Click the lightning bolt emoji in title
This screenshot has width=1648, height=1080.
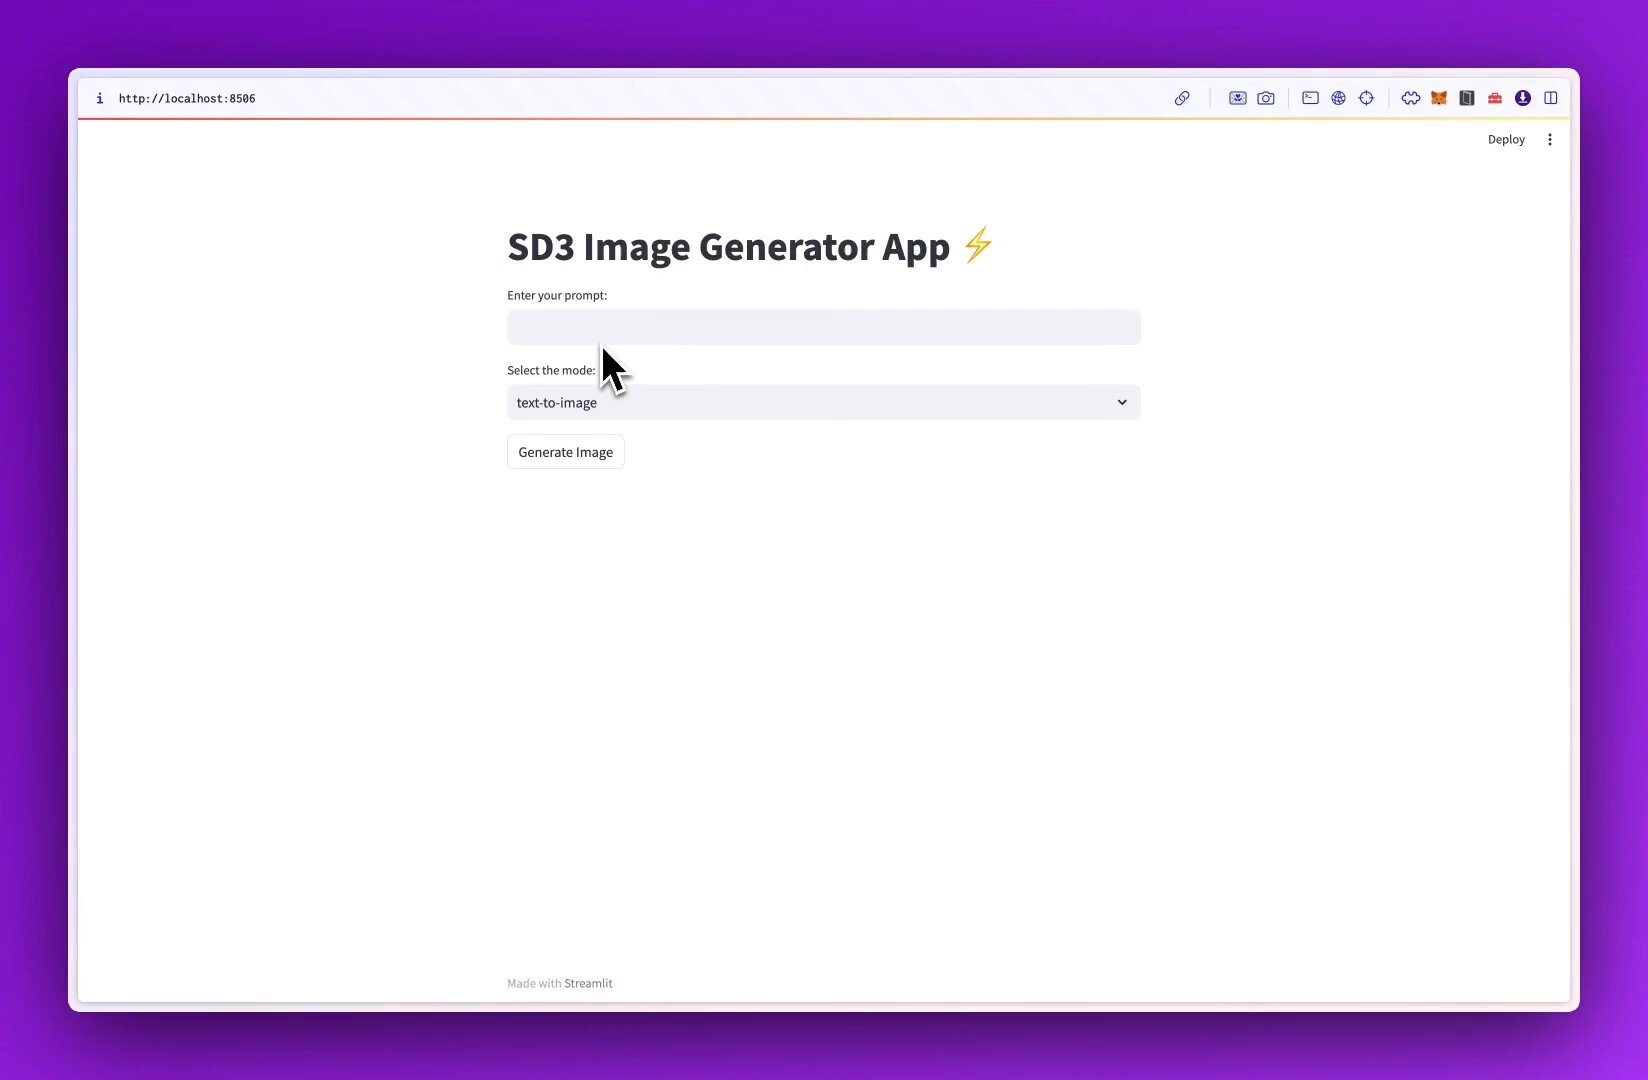tap(978, 245)
